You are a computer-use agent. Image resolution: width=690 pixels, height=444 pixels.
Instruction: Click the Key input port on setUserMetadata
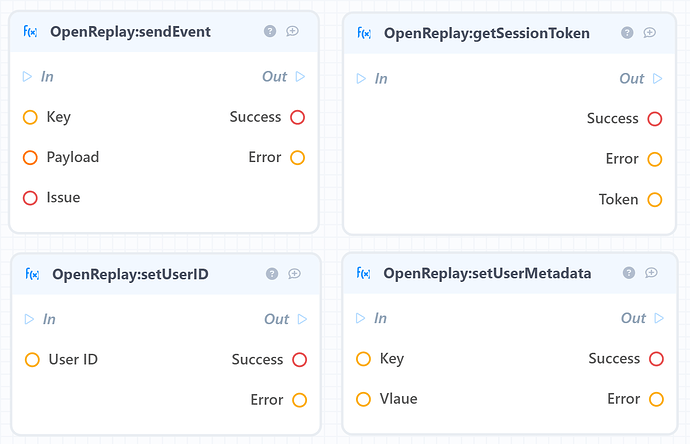[363, 359]
